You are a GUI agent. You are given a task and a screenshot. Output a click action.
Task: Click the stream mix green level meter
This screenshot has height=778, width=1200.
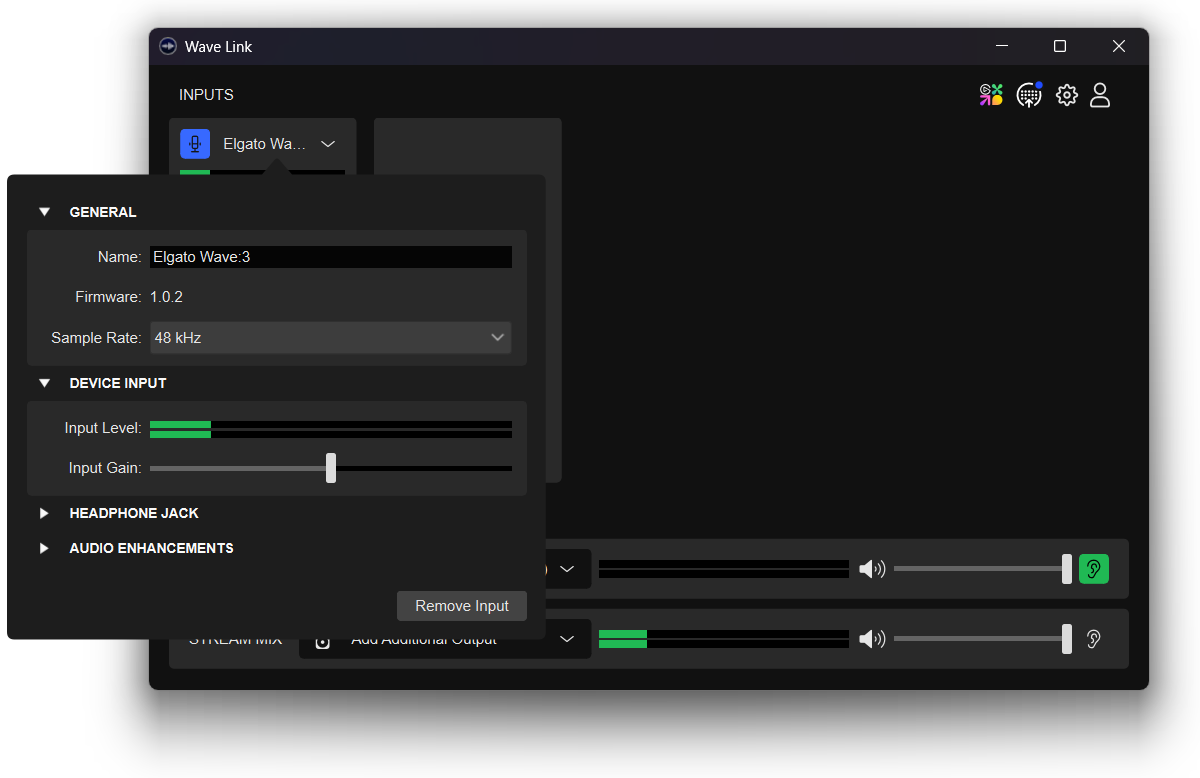click(x=724, y=639)
